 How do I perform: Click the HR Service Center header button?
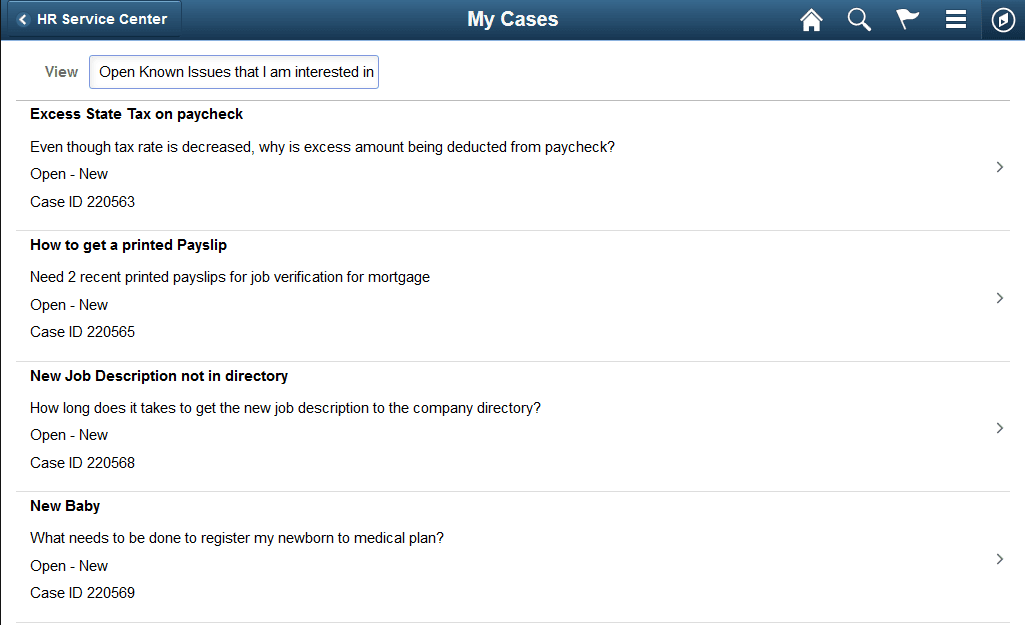point(95,18)
